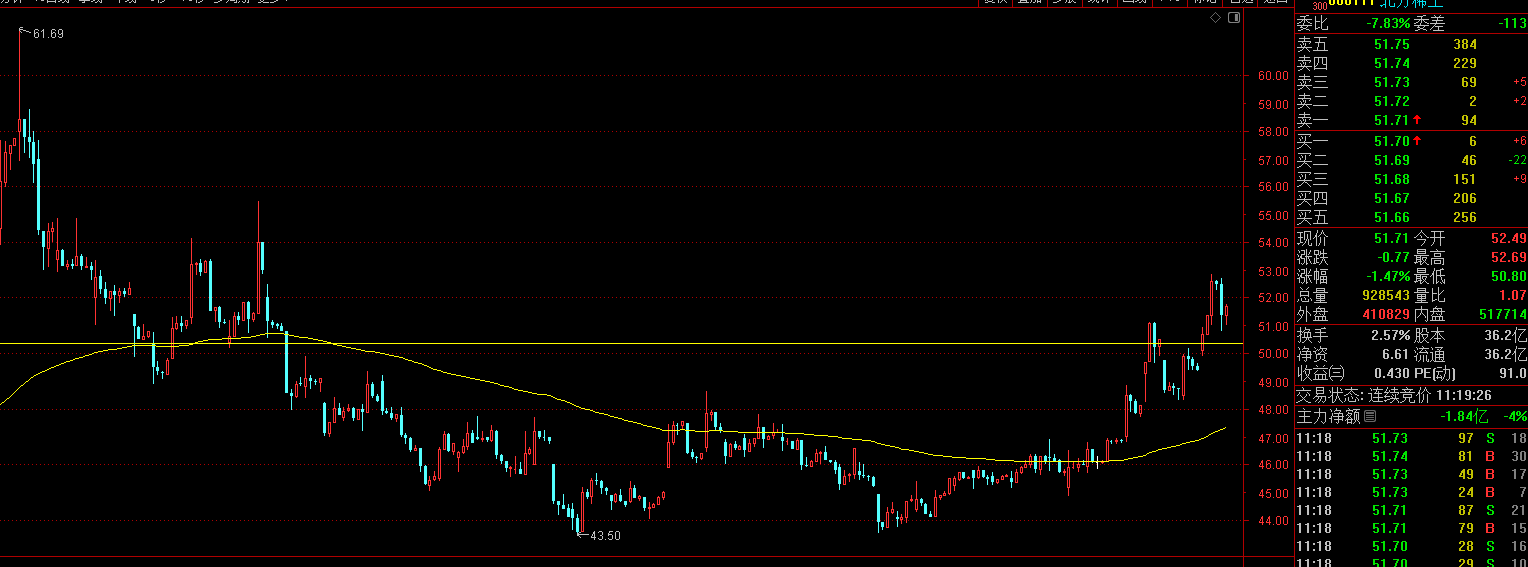Click the PE(动) value 91.0
The image size is (1528, 567).
point(1512,373)
